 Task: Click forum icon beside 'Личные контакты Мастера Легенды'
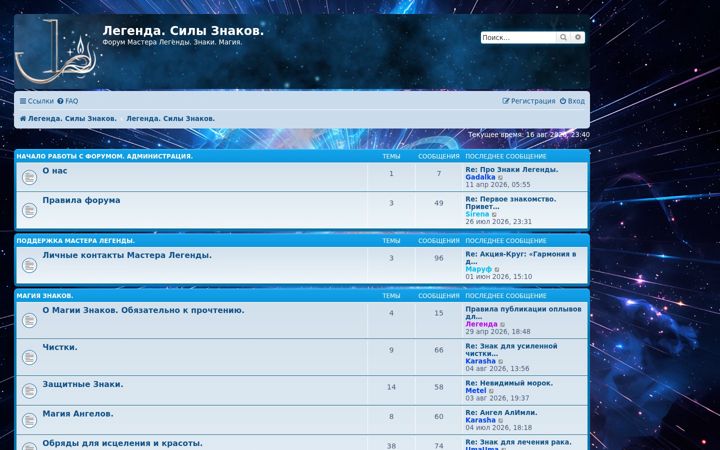pos(29,265)
